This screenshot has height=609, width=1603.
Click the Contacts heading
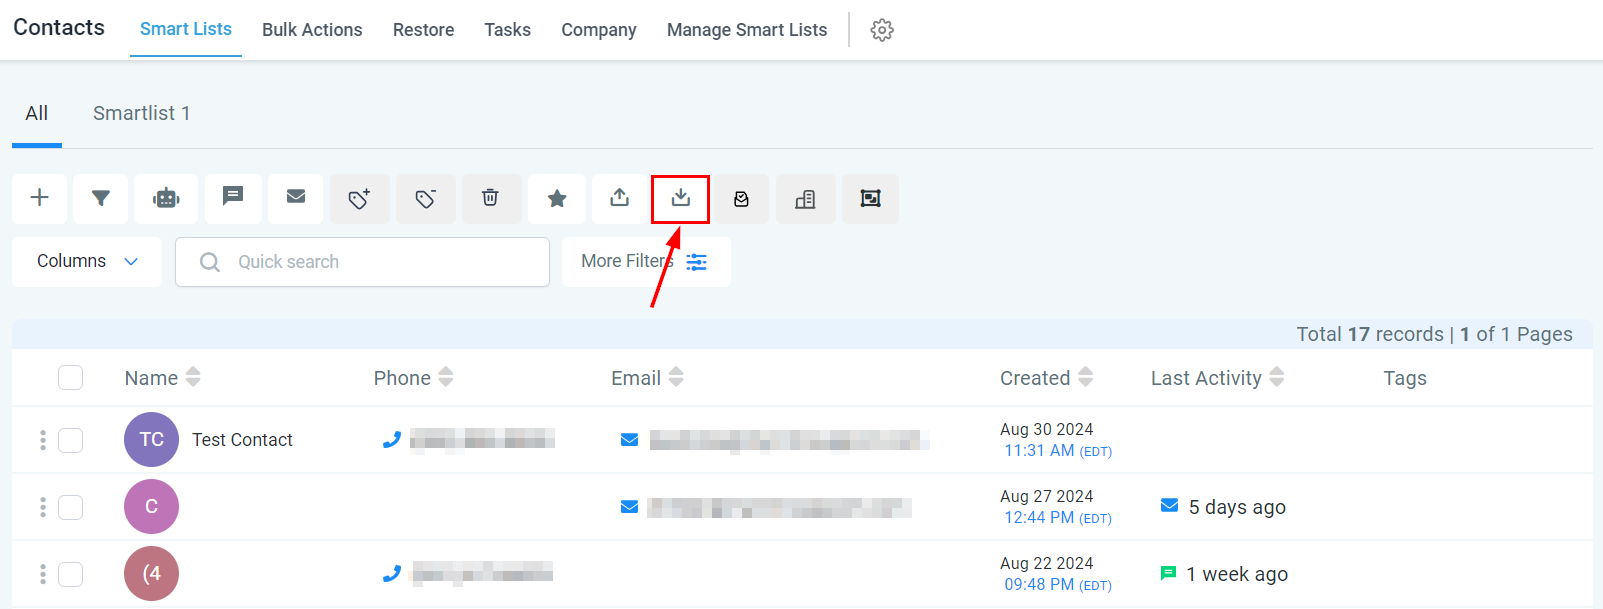(59, 28)
